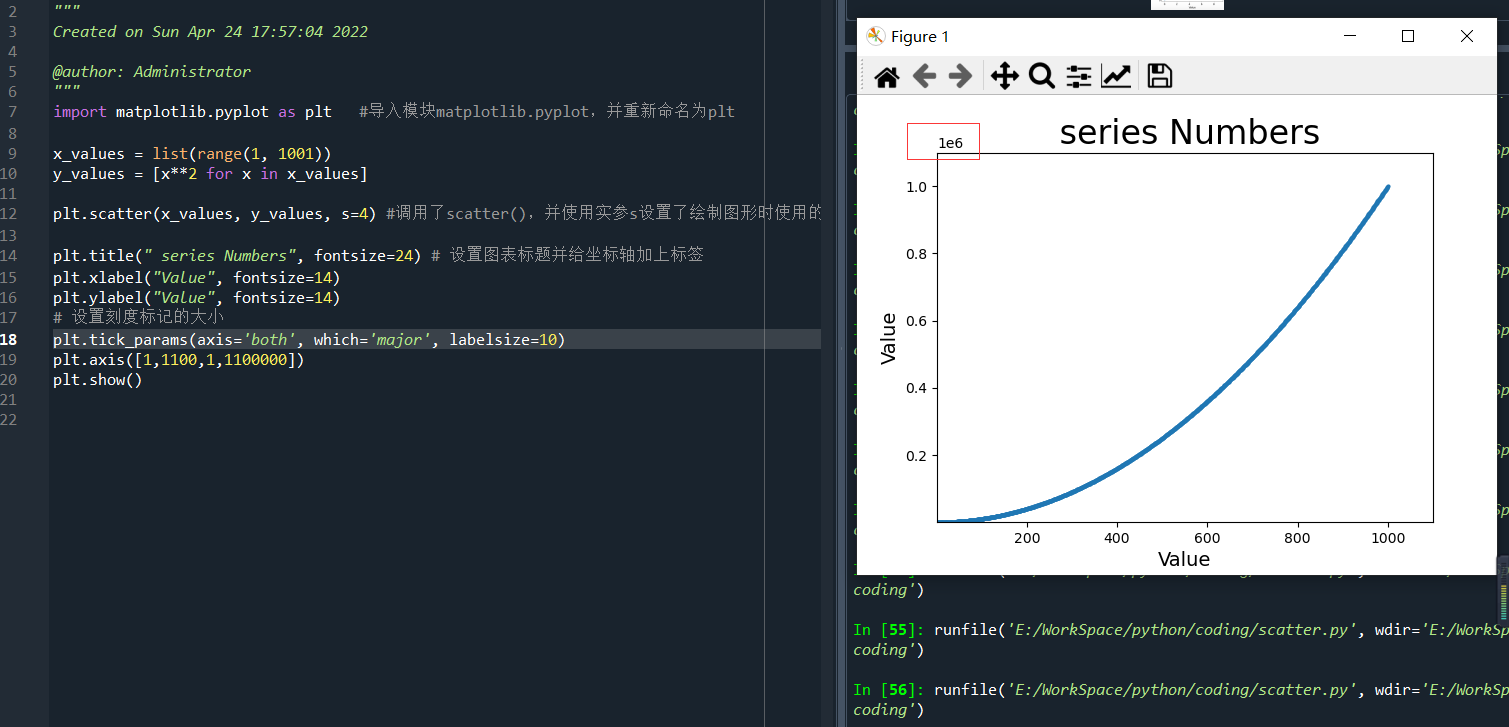Click the highlighted plt.tick_params code line

point(300,339)
